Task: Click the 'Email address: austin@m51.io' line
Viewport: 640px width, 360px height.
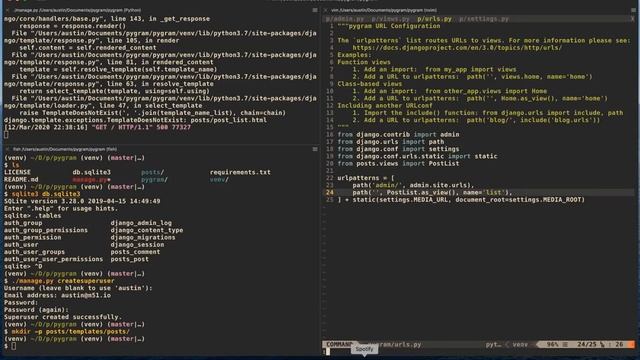Action: (57, 295)
